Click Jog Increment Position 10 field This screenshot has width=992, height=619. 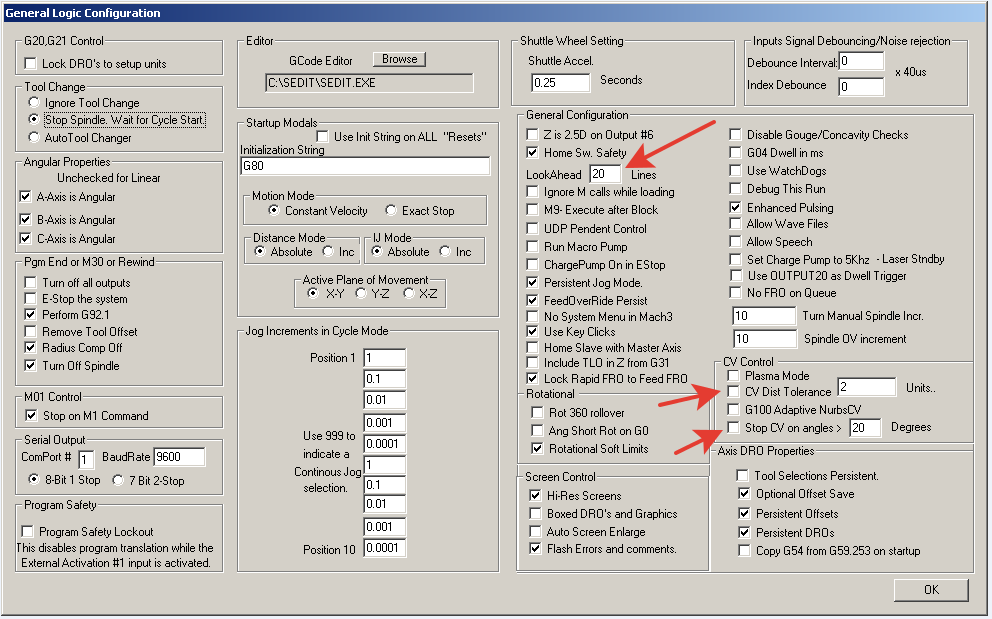click(385, 548)
